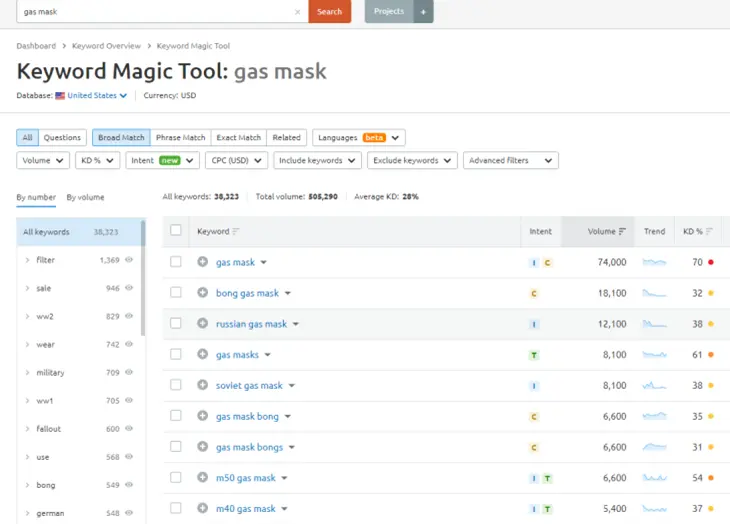Check the box for 'russian gas mask' row
Screen dimensions: 730x524
point(176,323)
